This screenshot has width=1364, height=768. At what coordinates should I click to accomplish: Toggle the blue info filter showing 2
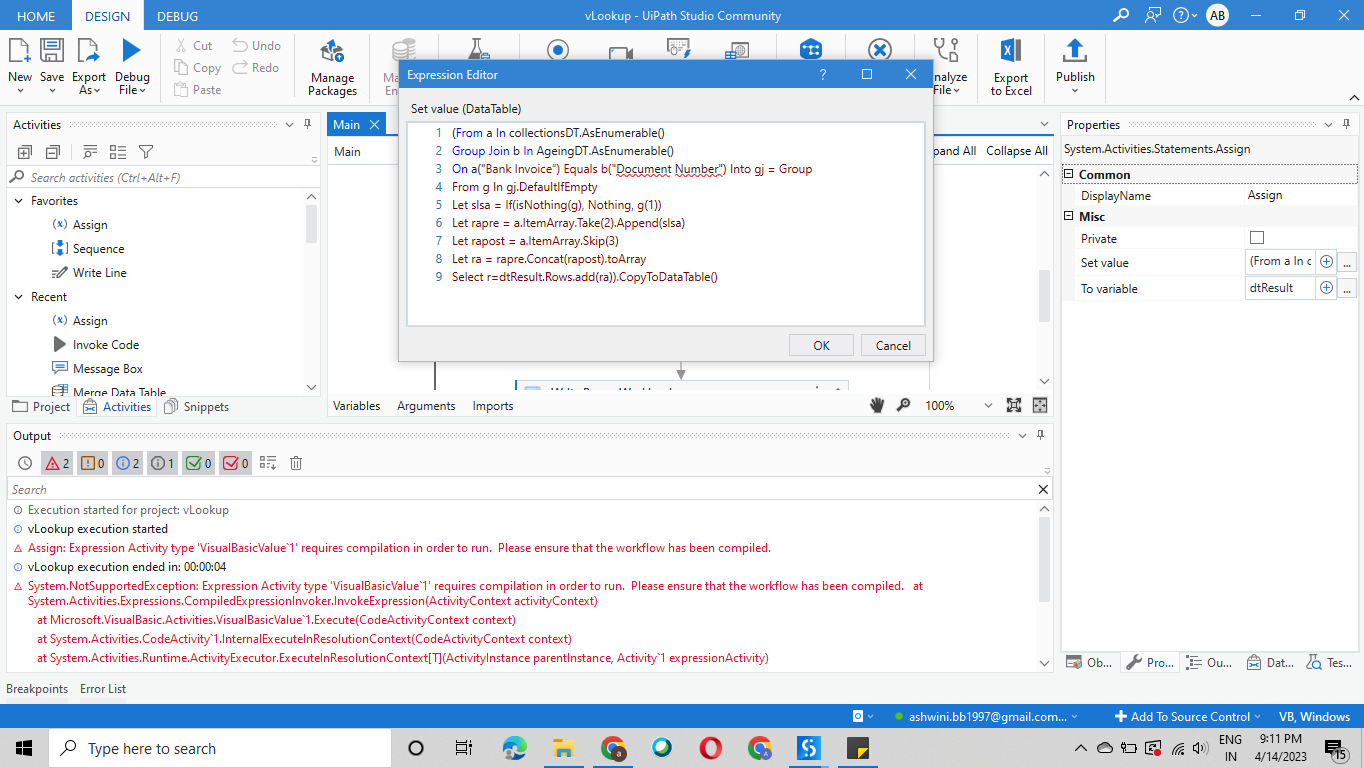[128, 463]
